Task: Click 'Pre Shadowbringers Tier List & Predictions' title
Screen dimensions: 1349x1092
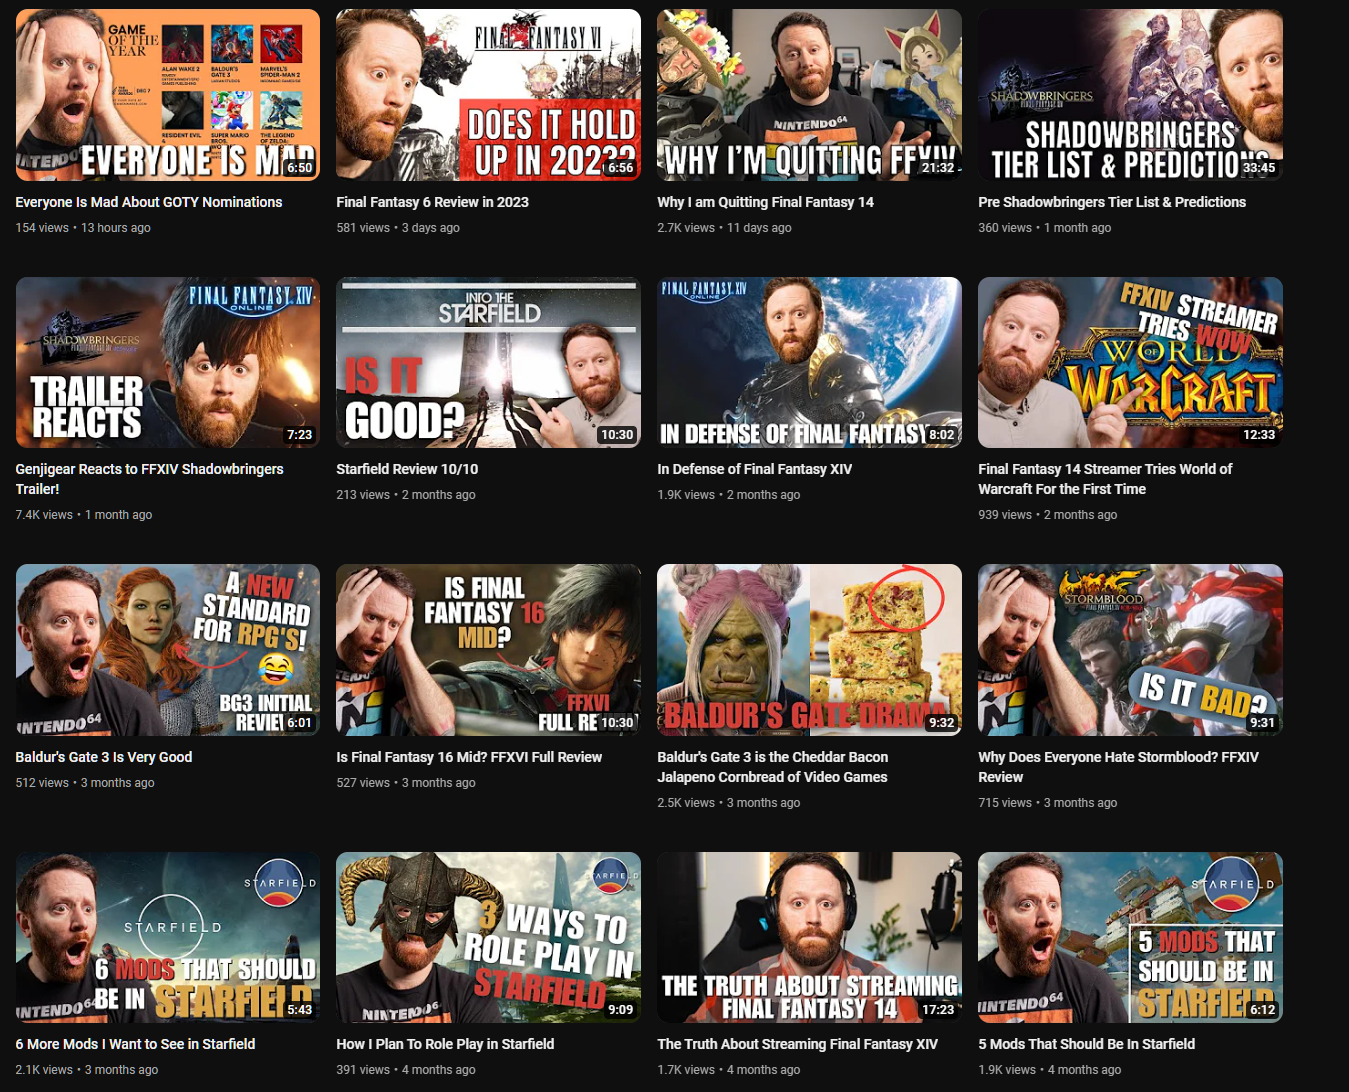Action: pos(1112,202)
